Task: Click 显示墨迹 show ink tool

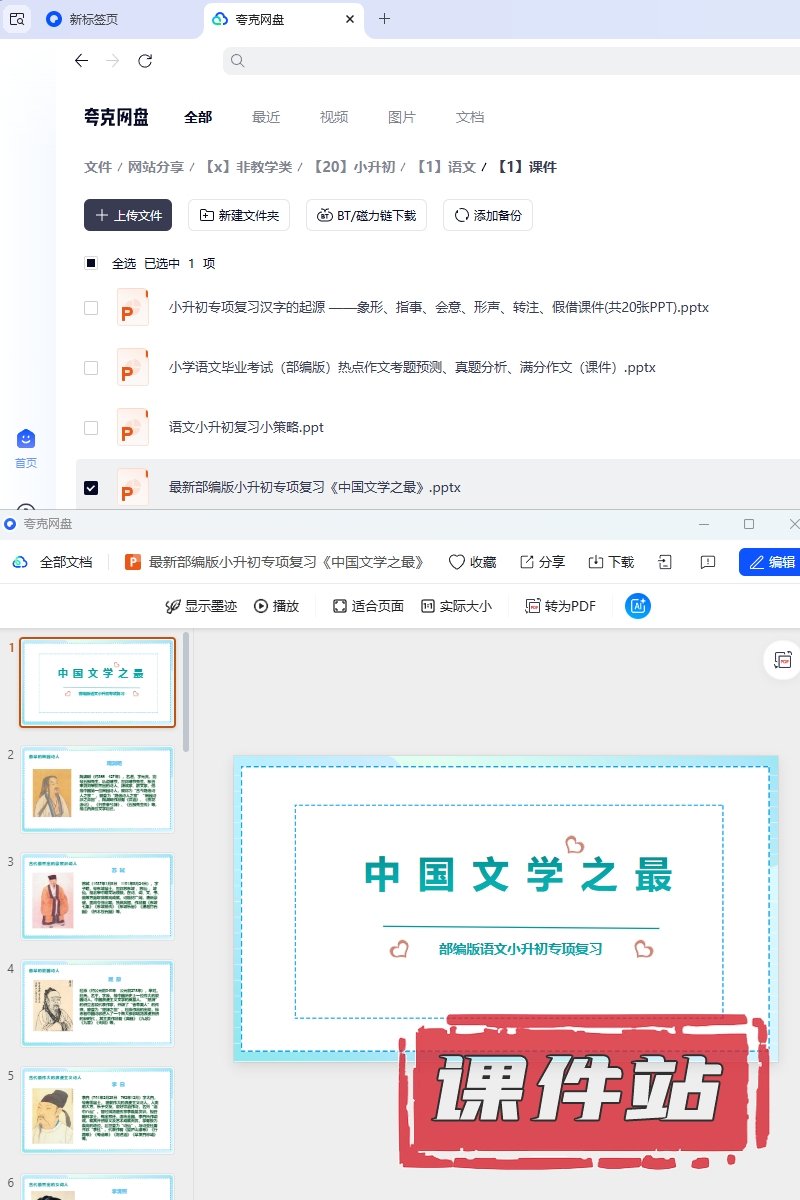Action: point(201,606)
